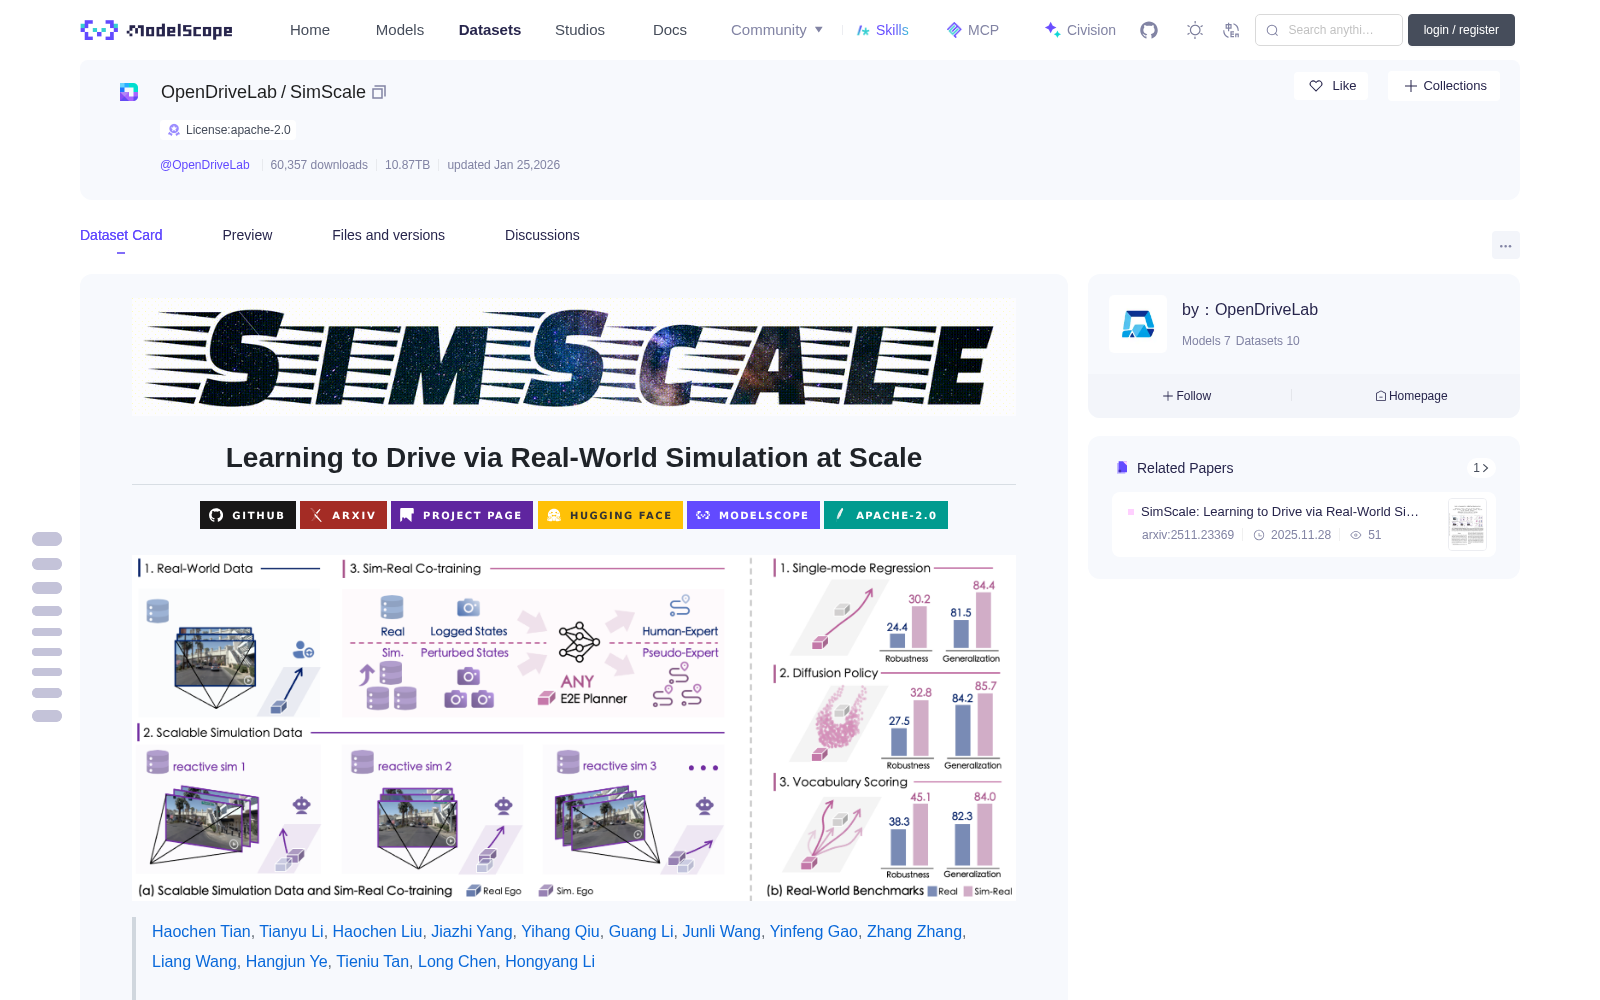Click the heart Like button
The height and width of the screenshot is (1000, 1600).
click(1332, 86)
